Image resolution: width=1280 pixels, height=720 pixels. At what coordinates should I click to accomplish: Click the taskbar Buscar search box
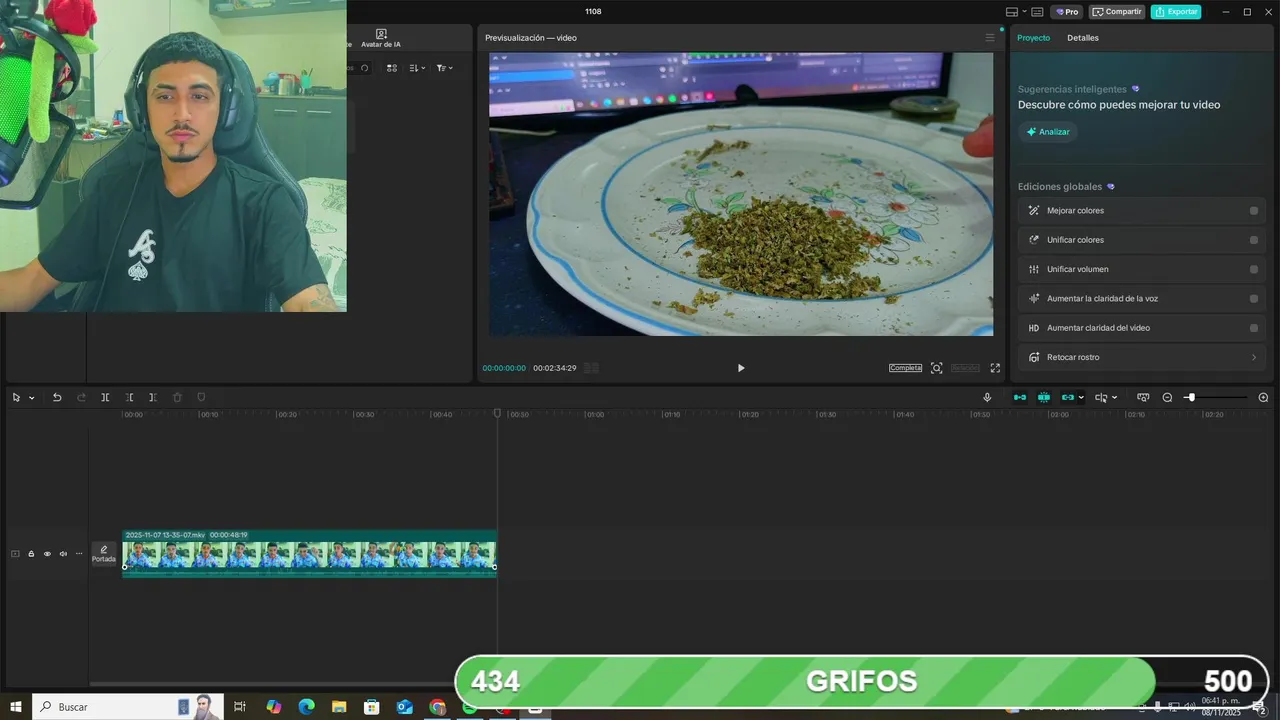coord(127,707)
